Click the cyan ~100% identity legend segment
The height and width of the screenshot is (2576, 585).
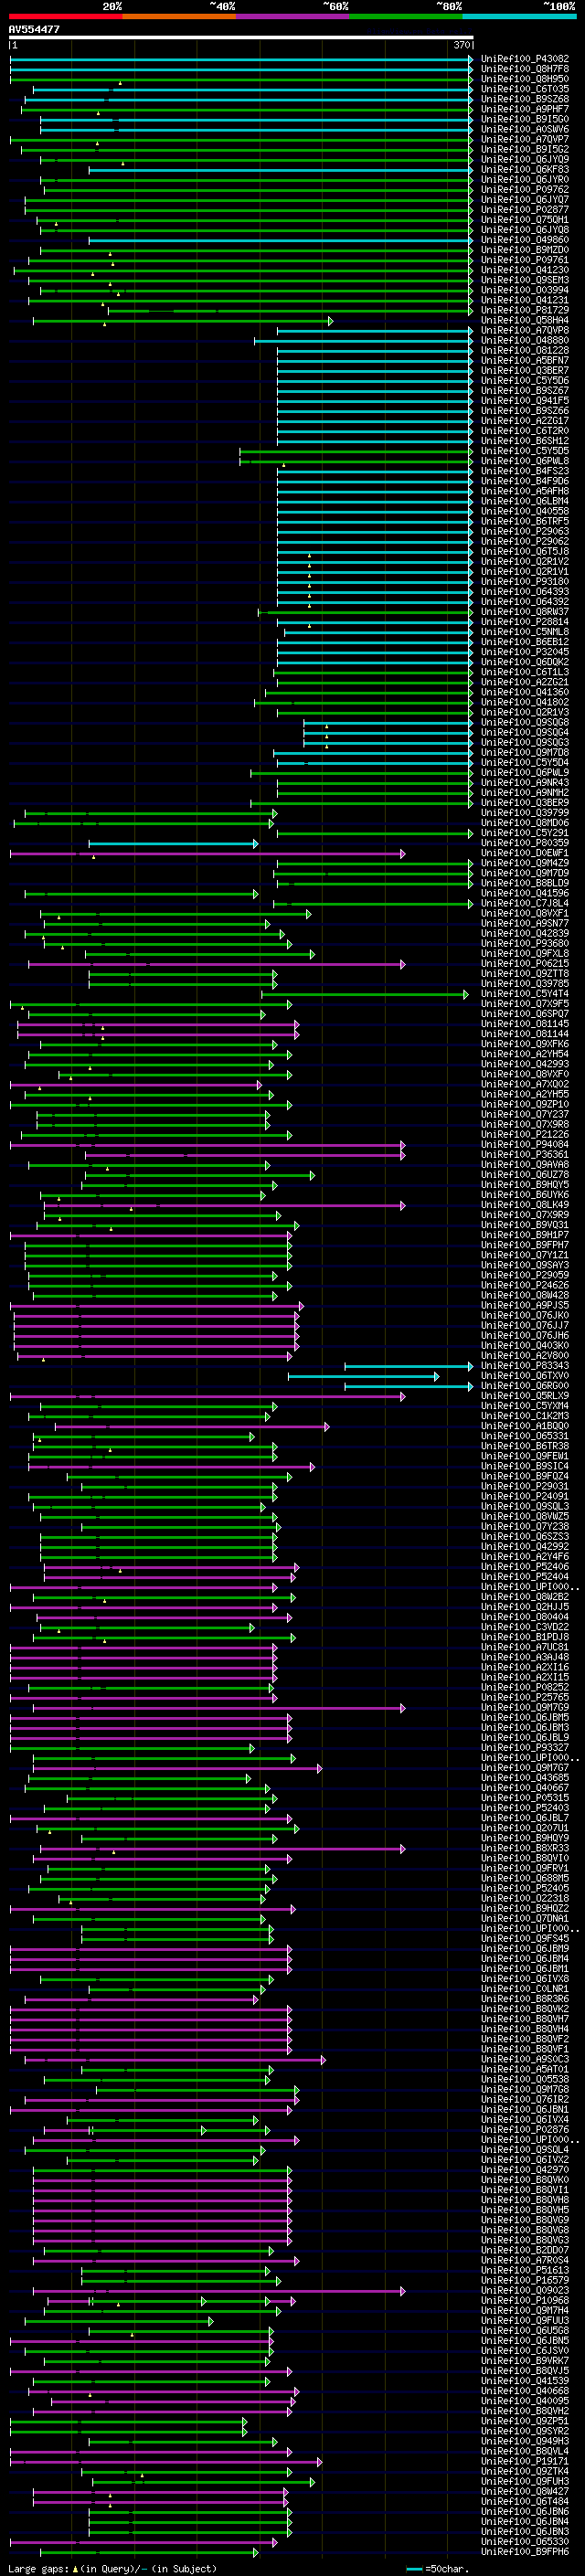pyautogui.click(x=519, y=16)
